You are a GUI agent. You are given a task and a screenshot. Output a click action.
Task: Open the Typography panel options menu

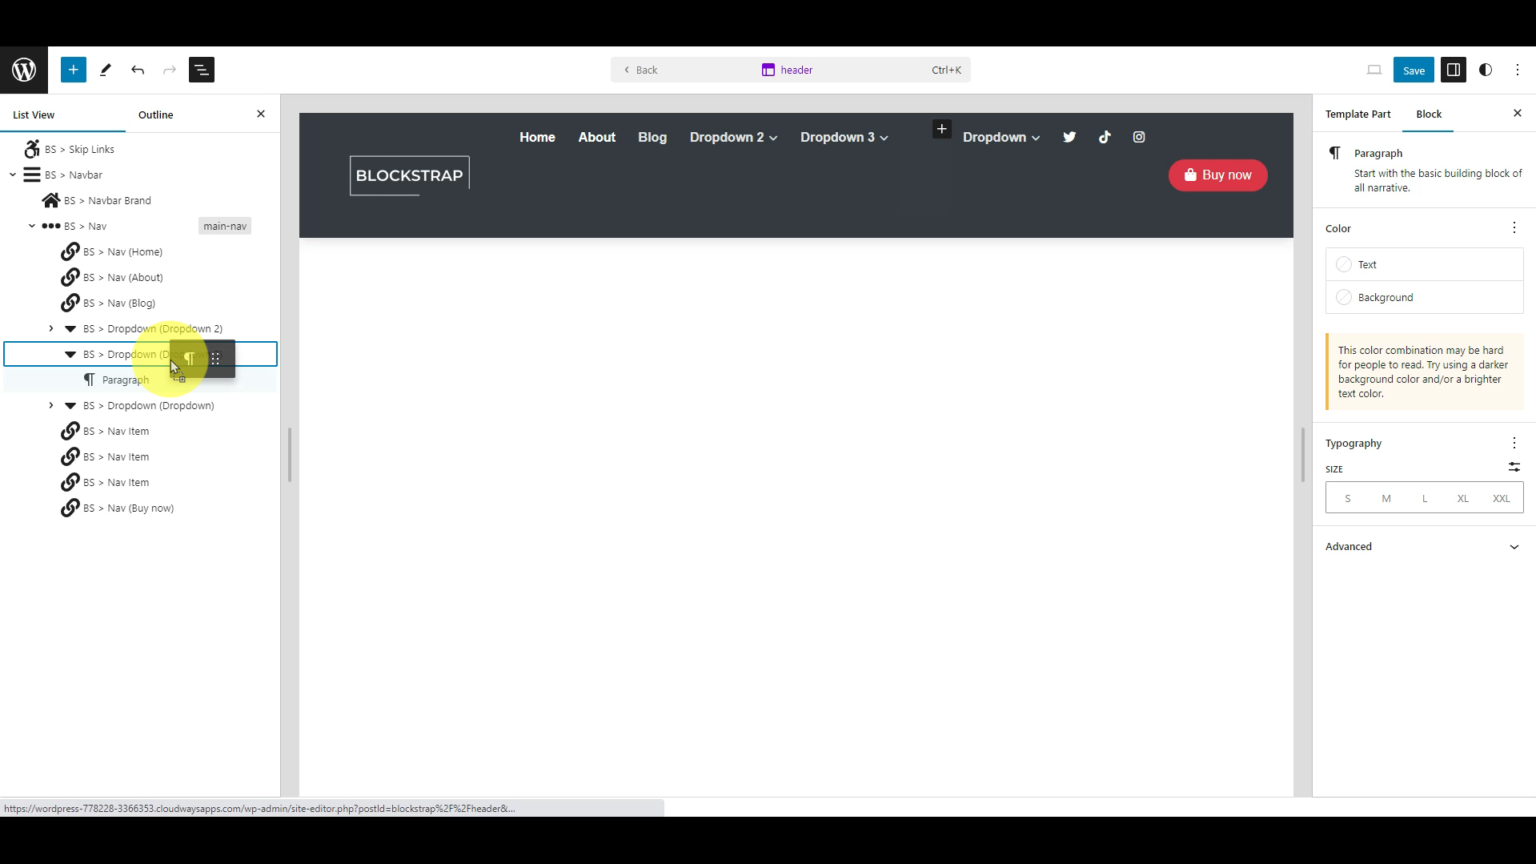pos(1514,443)
